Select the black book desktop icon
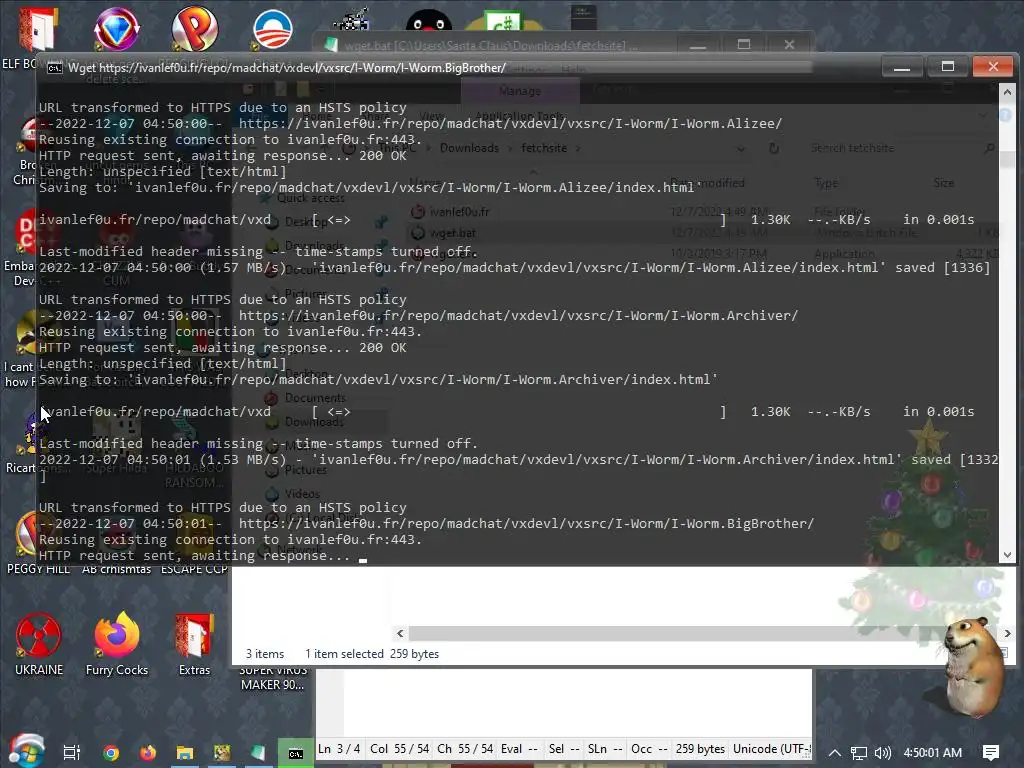The width and height of the screenshot is (1024, 768). (x=583, y=18)
